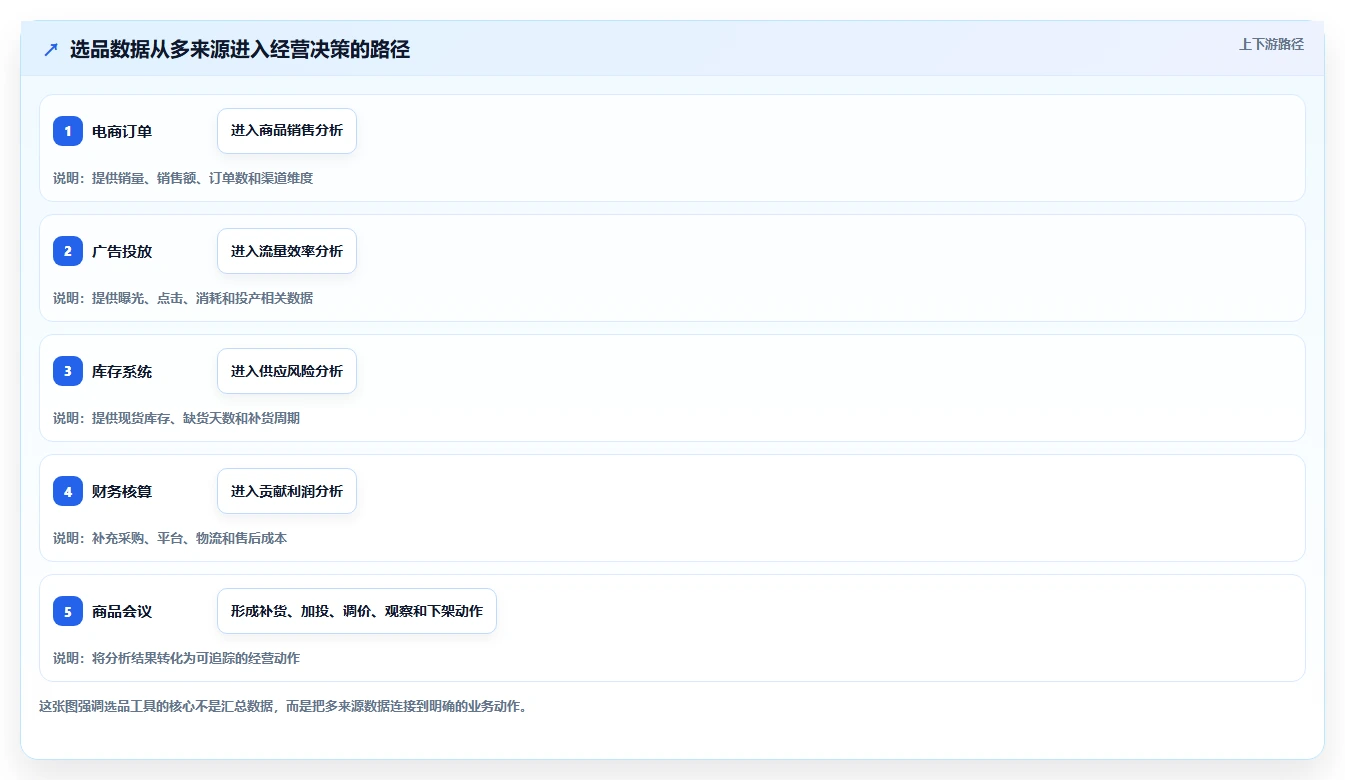The height and width of the screenshot is (780, 1345).
Task: Click the 进入商品销售分析 button
Action: 287,131
